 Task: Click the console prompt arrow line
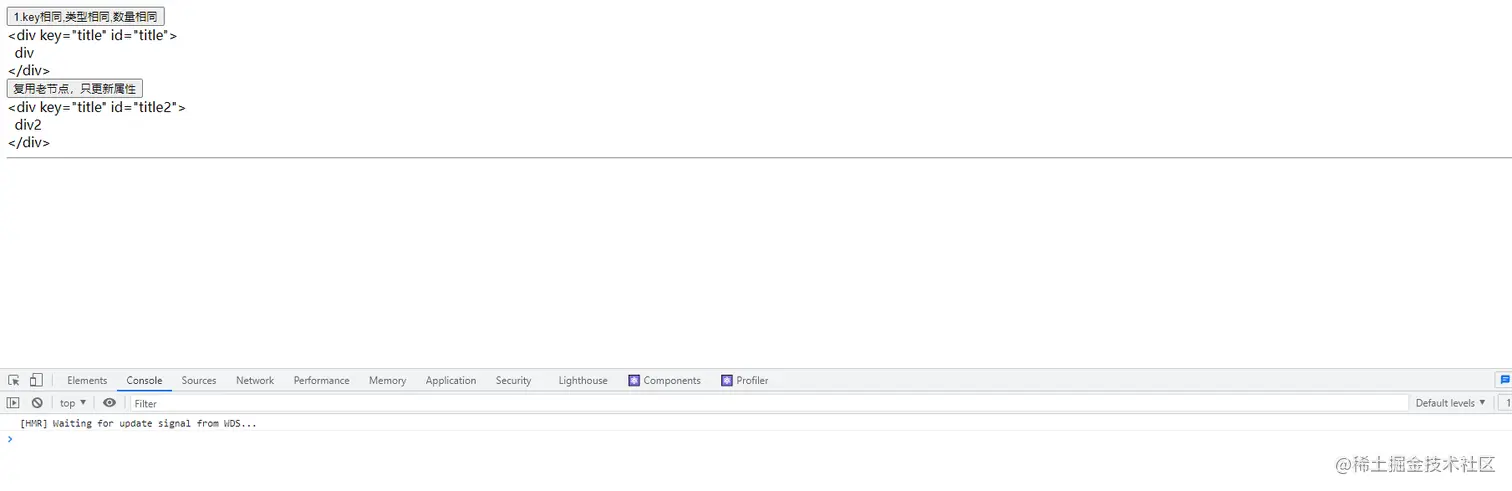point(756,439)
